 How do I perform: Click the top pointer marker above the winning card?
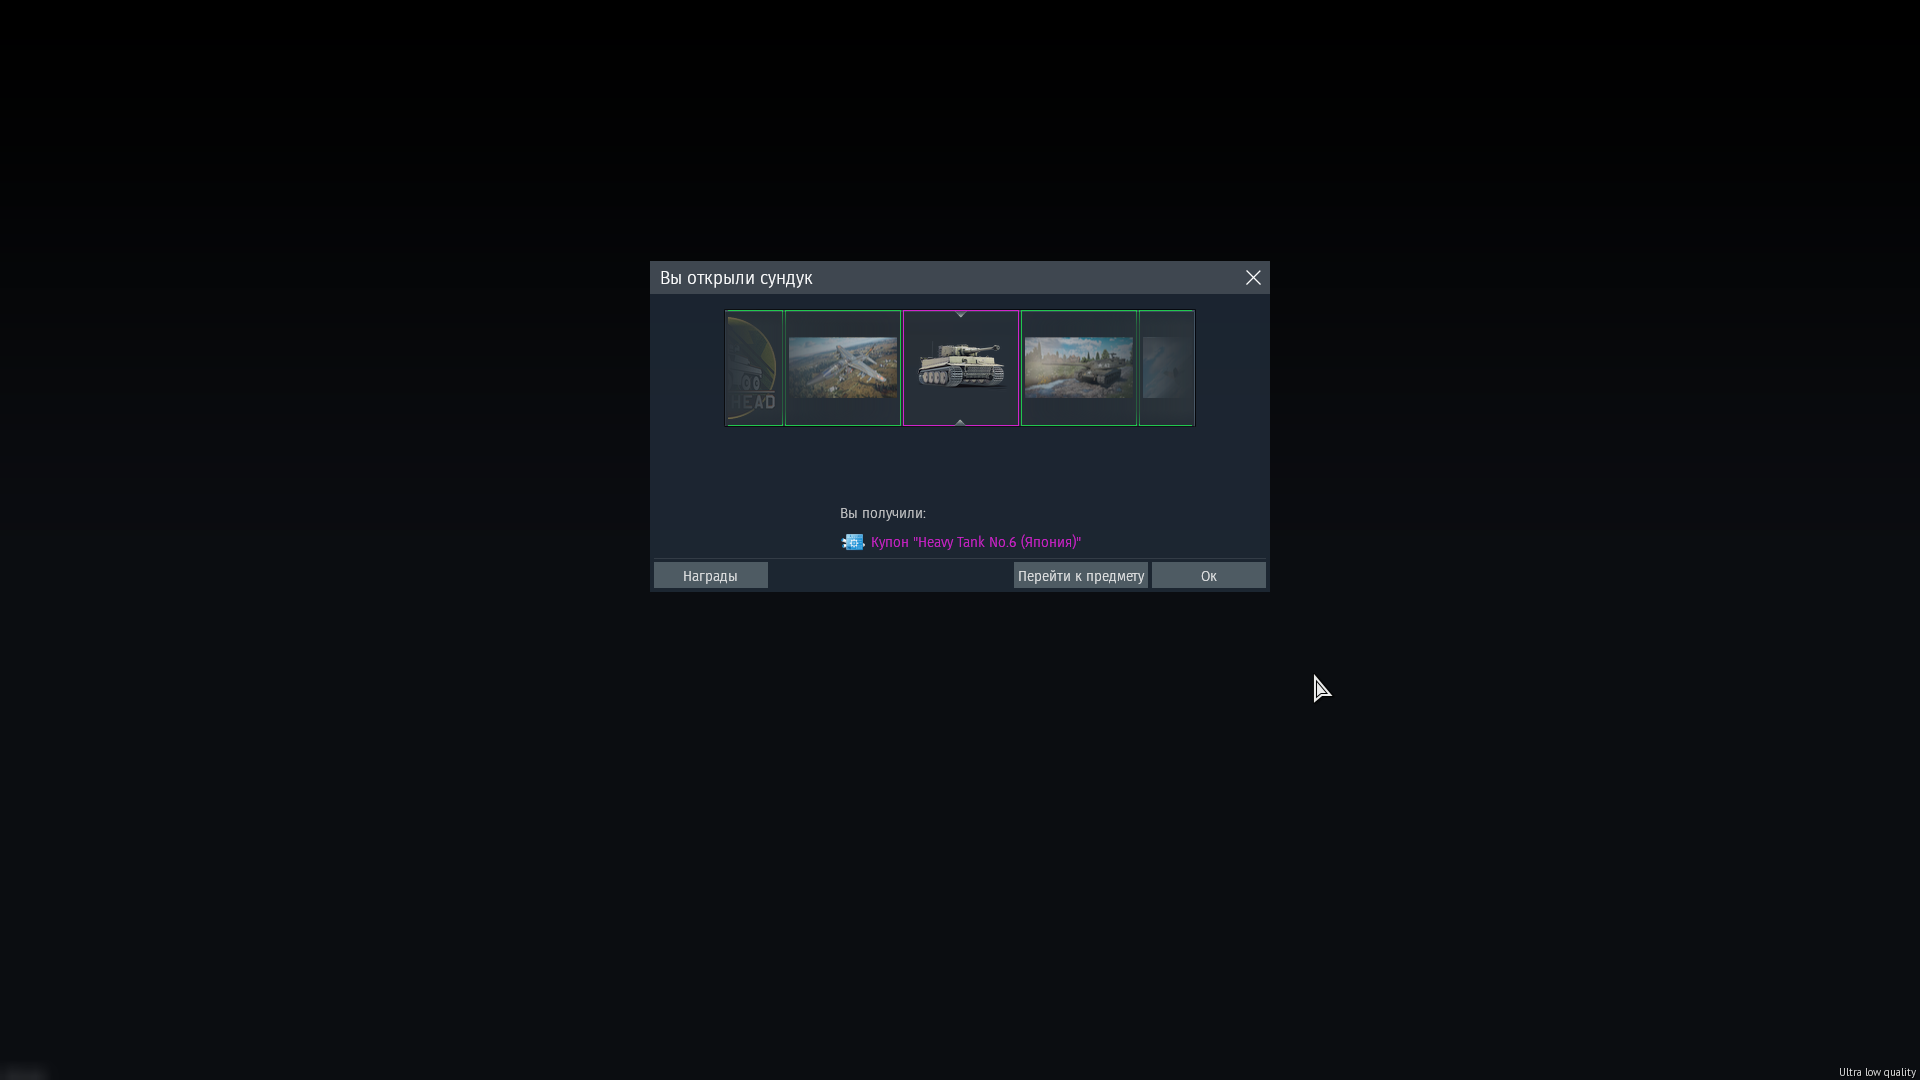pos(960,315)
